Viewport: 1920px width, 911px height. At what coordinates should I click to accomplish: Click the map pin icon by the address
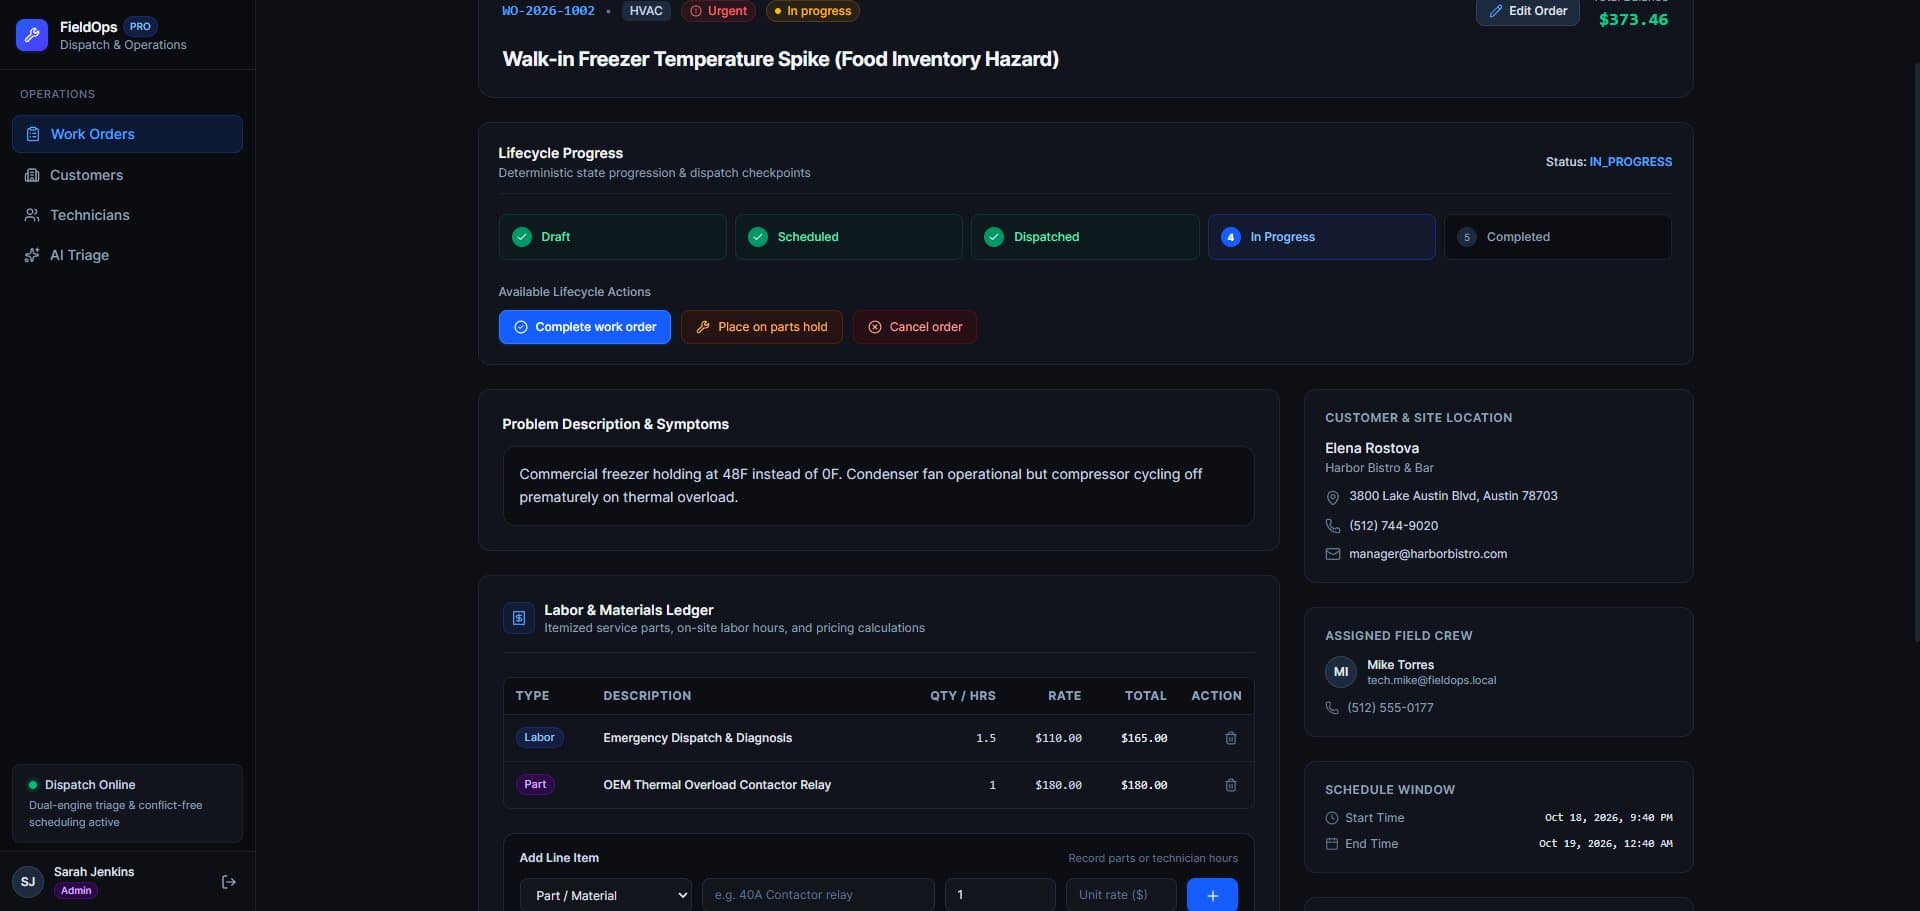click(x=1333, y=497)
